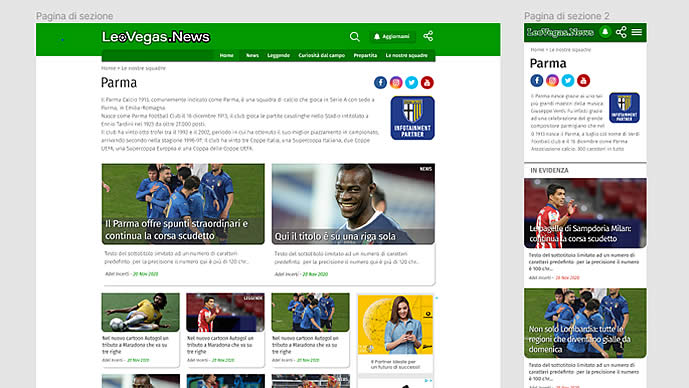Open the Home menu item
This screenshot has width=689, height=388.
click(x=227, y=55)
